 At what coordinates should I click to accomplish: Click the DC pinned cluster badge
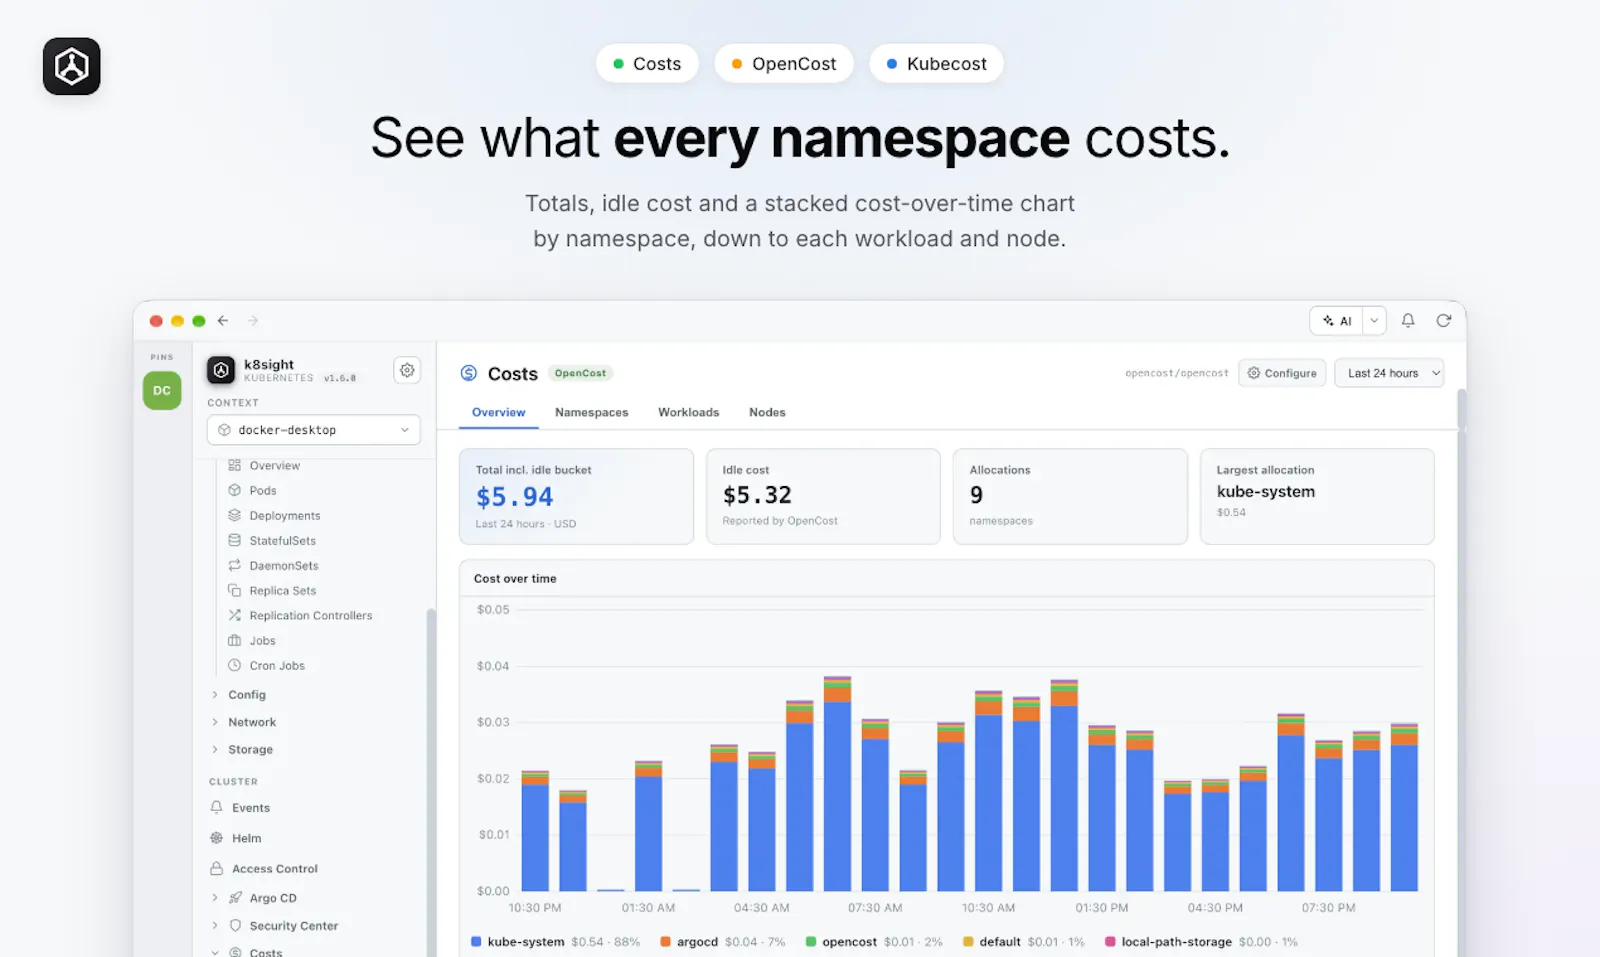(x=162, y=390)
